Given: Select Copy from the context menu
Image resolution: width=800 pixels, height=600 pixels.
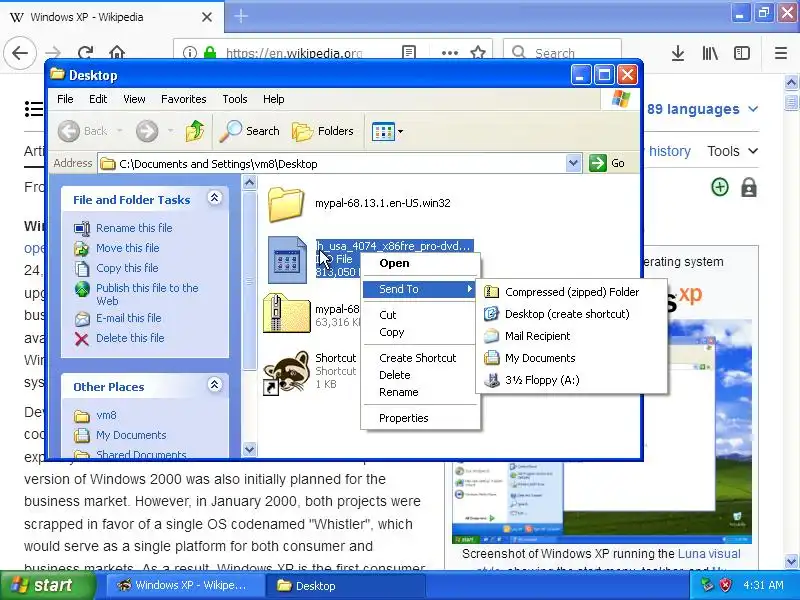Looking at the screenshot, I should [420, 332].
